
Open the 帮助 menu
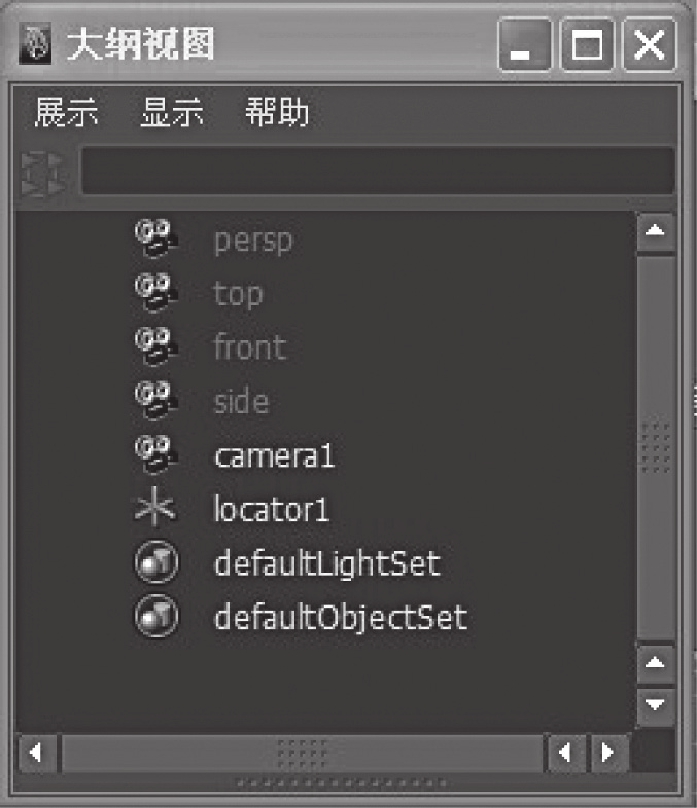tap(277, 112)
